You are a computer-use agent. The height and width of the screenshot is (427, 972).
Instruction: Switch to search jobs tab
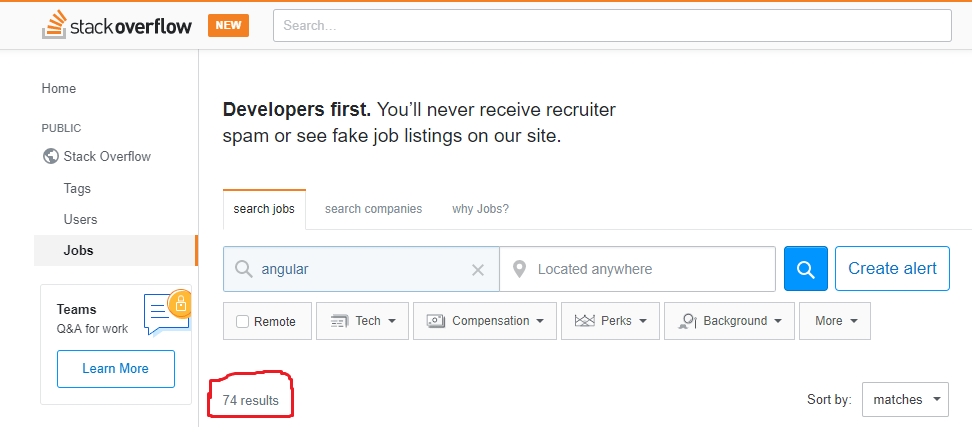pyautogui.click(x=264, y=209)
